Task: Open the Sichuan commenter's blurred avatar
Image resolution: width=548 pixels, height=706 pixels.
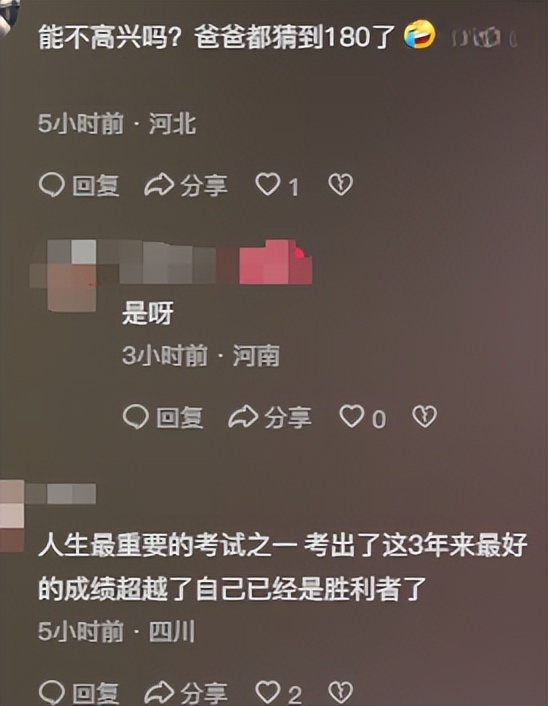Action: (x=12, y=516)
